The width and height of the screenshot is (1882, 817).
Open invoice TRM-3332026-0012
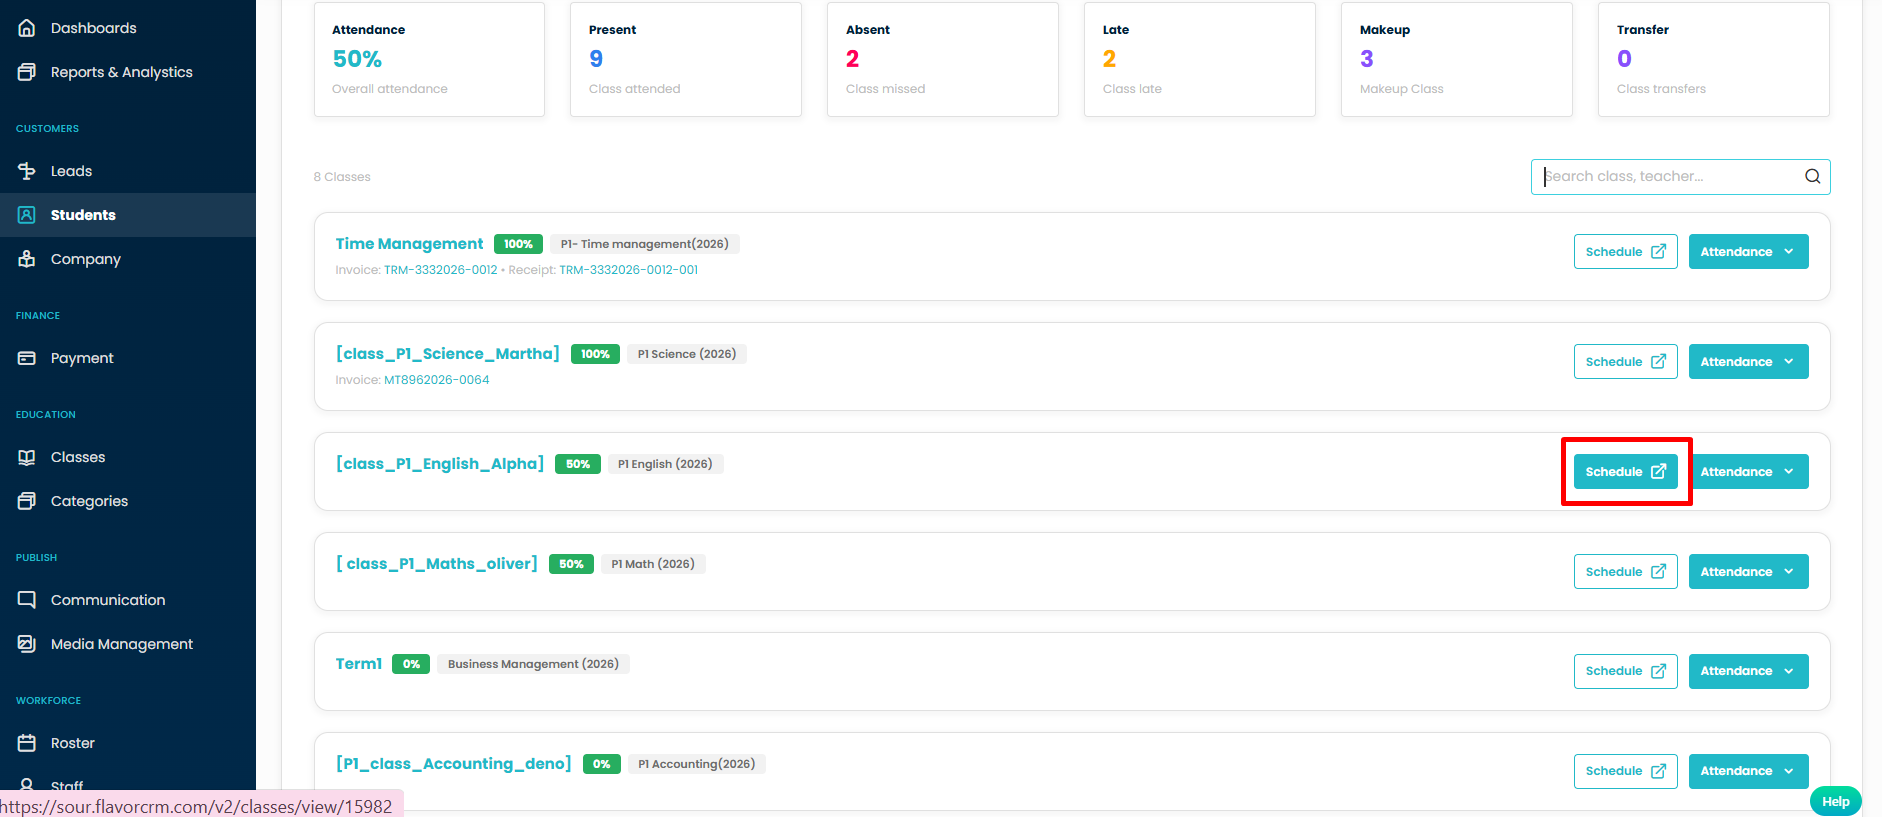(440, 270)
